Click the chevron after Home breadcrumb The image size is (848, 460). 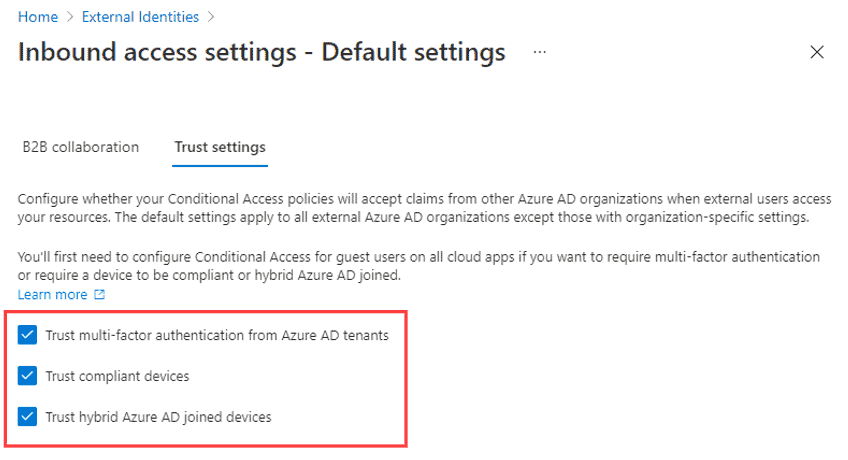pos(70,17)
